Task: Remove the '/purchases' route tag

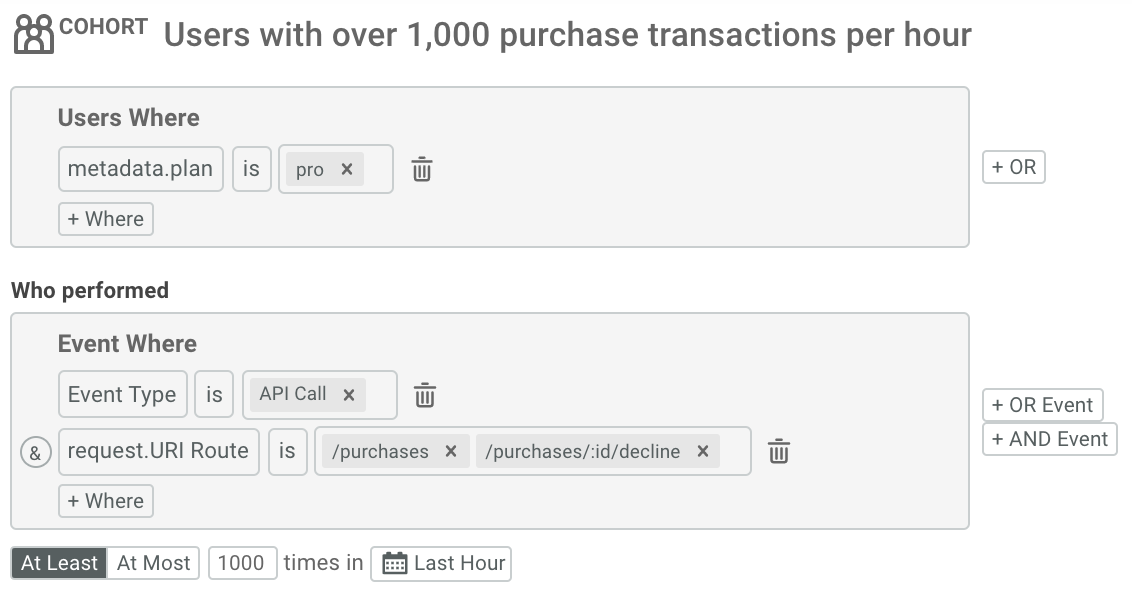Action: pyautogui.click(x=451, y=451)
